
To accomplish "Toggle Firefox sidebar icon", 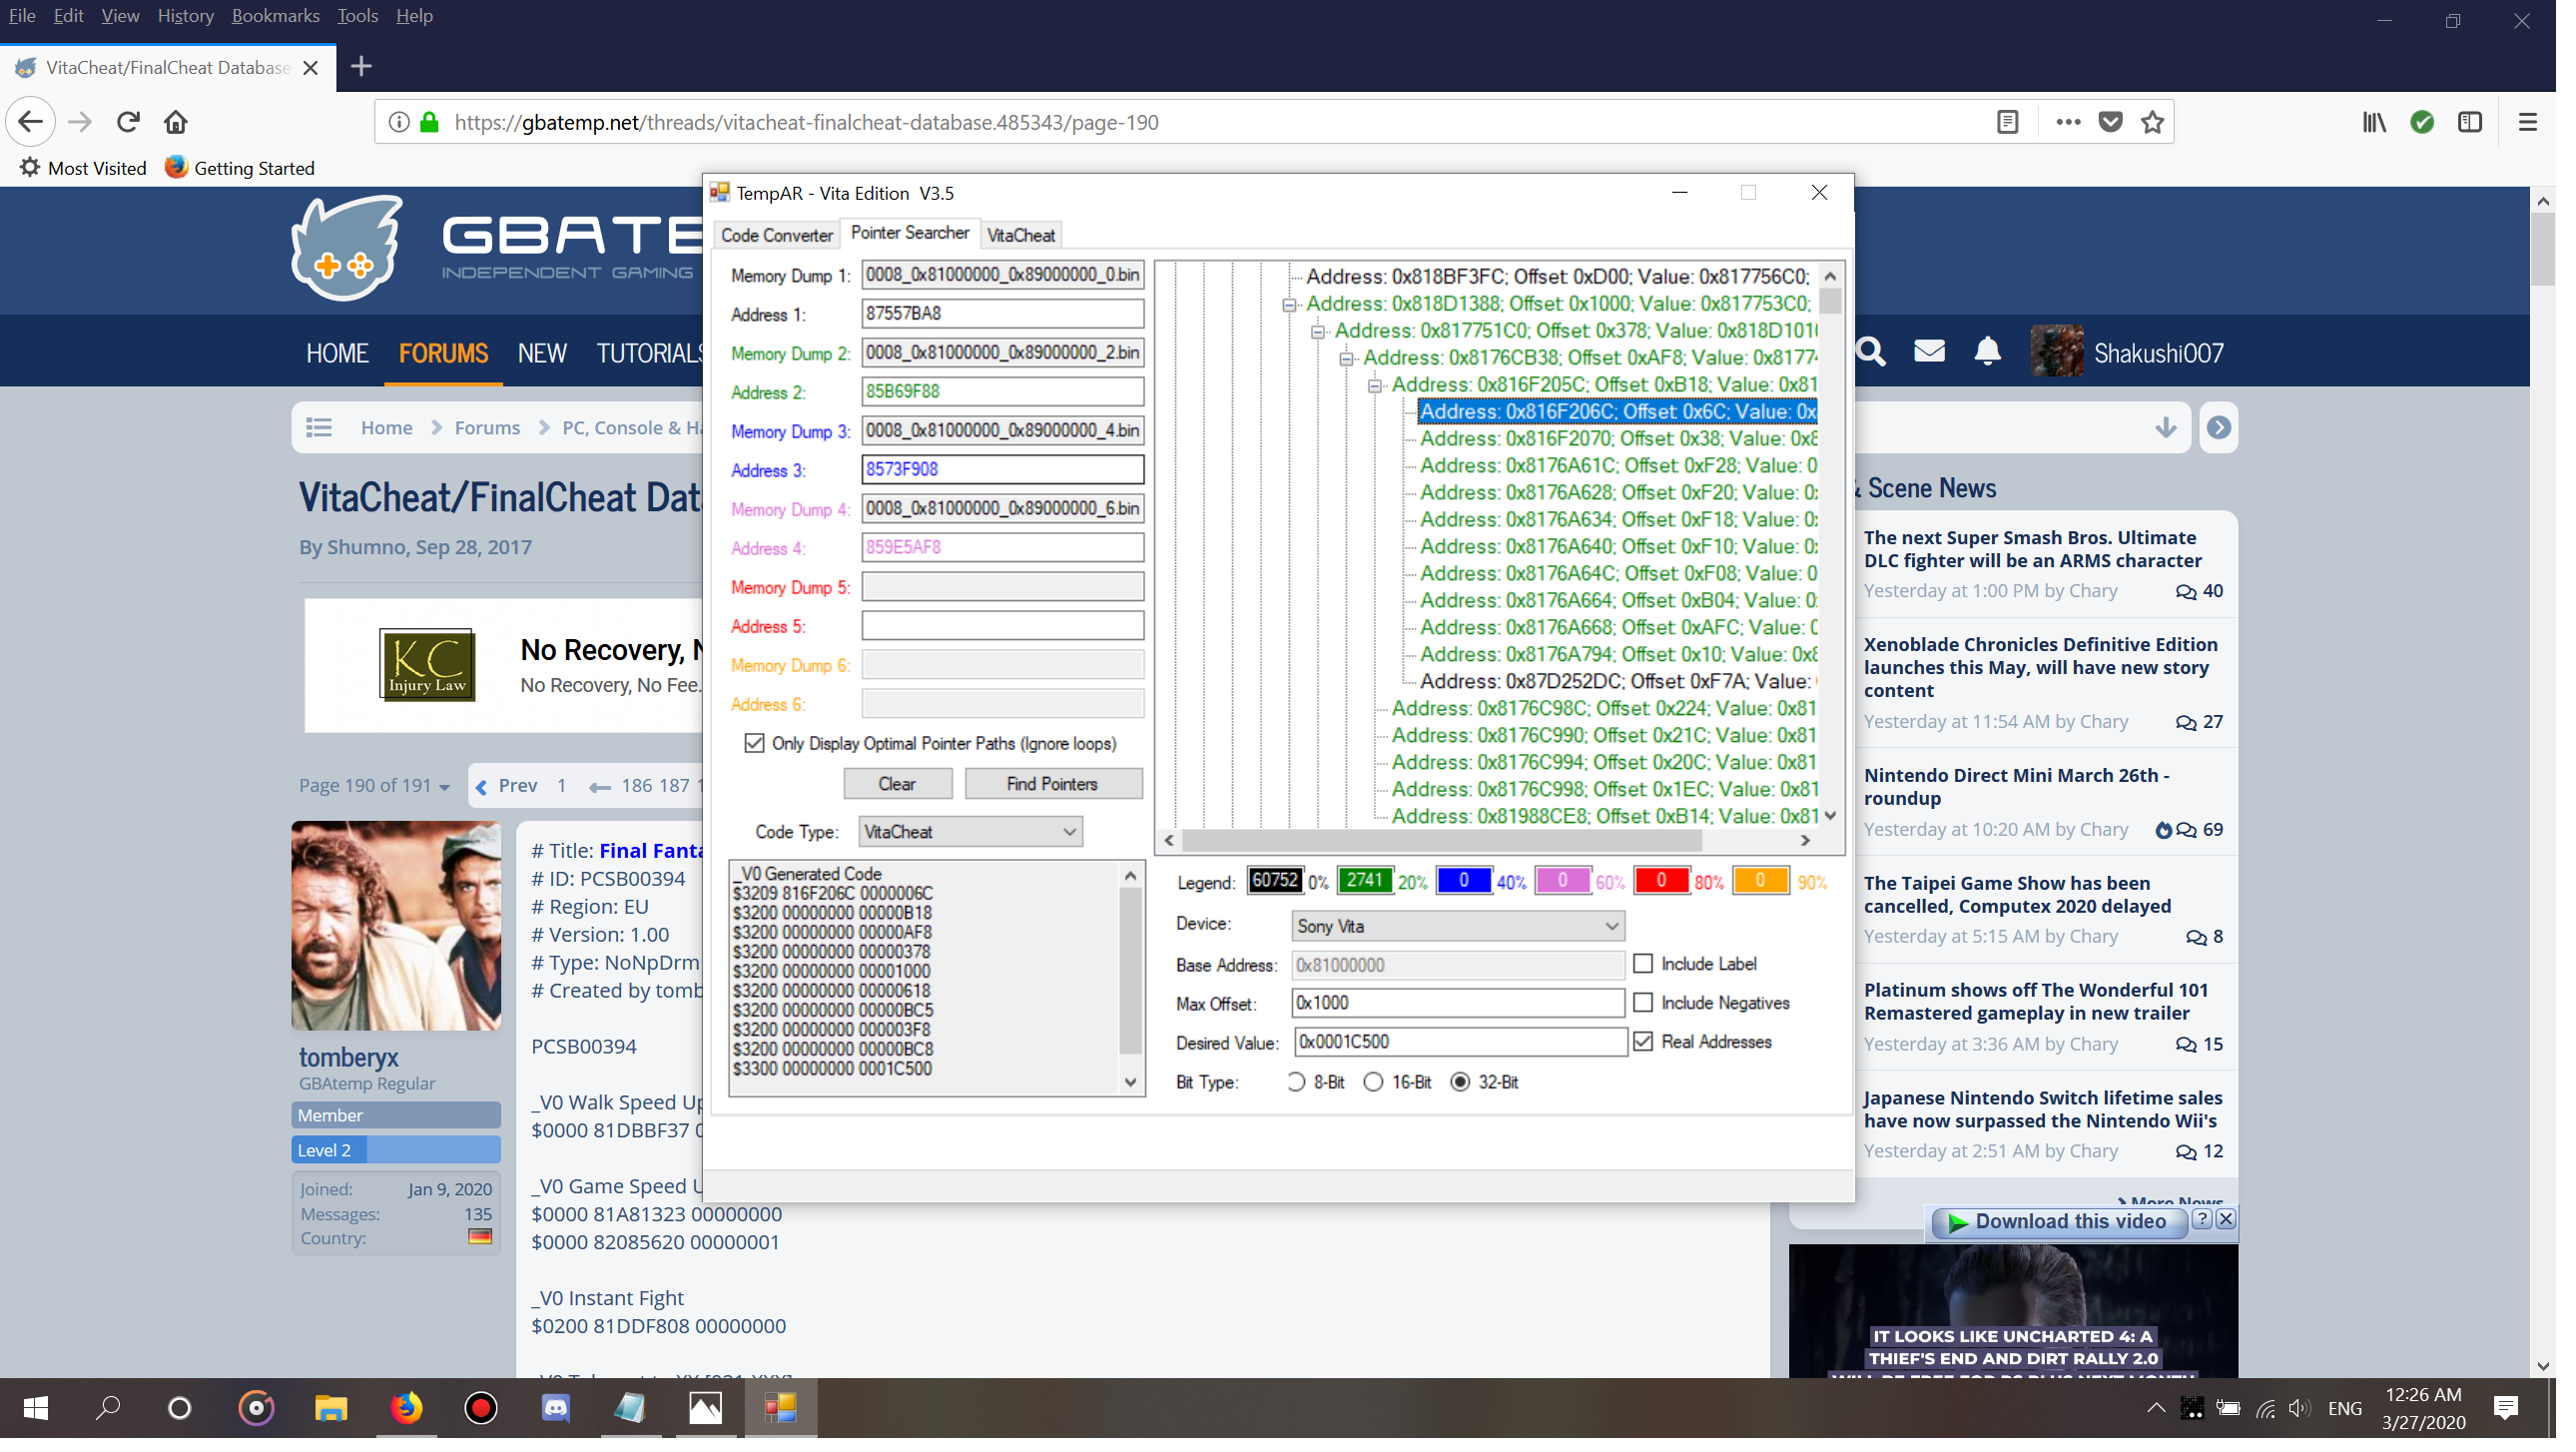I will (x=2470, y=123).
